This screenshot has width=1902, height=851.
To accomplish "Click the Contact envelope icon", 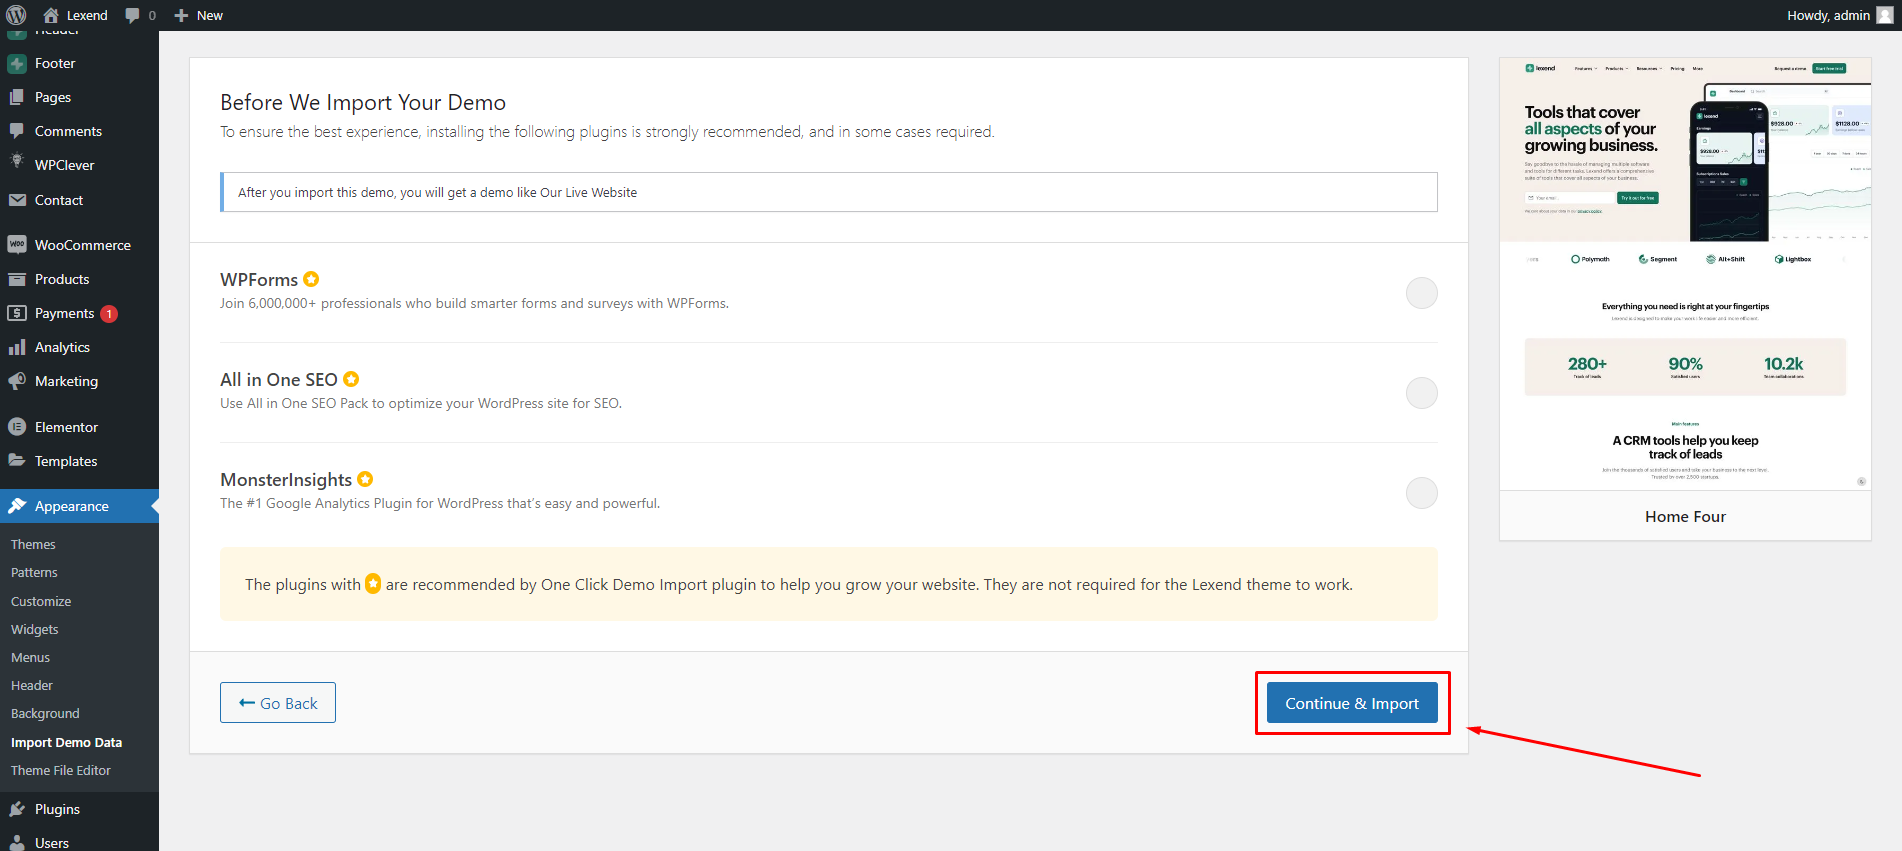I will coord(17,200).
